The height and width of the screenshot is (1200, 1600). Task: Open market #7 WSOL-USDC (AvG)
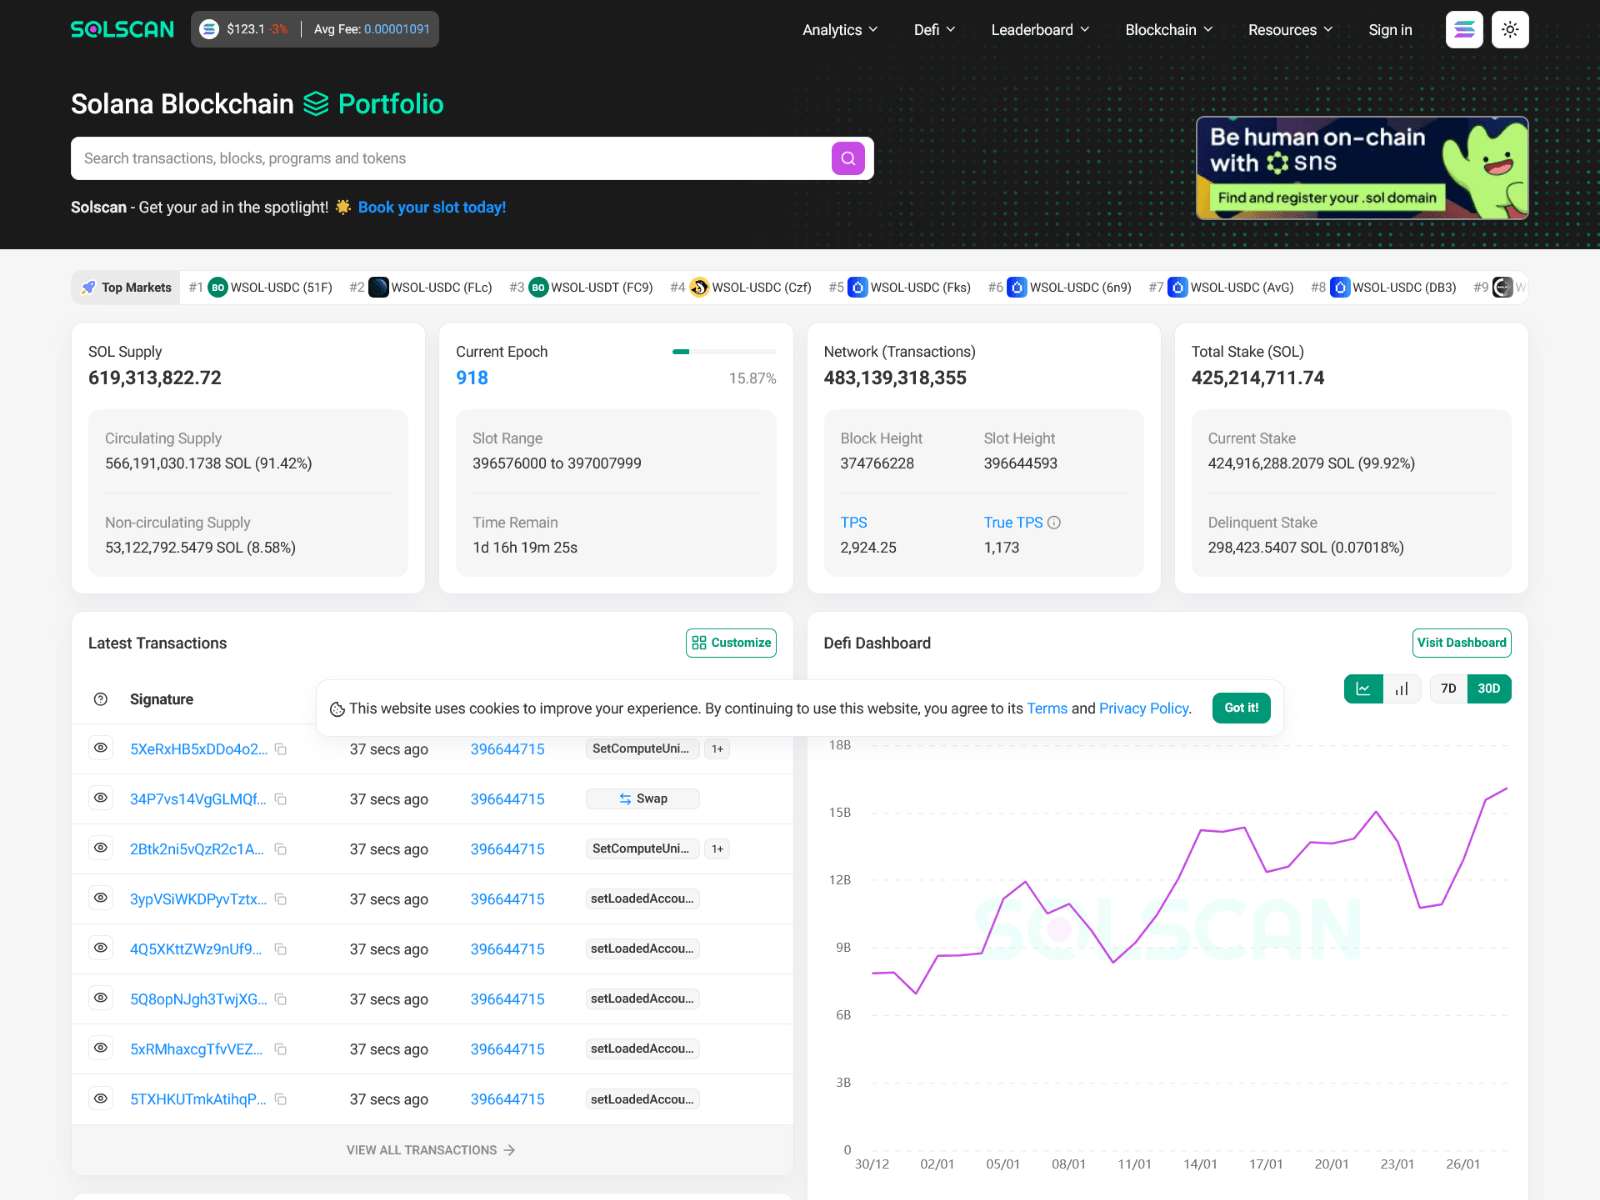pyautogui.click(x=1230, y=287)
